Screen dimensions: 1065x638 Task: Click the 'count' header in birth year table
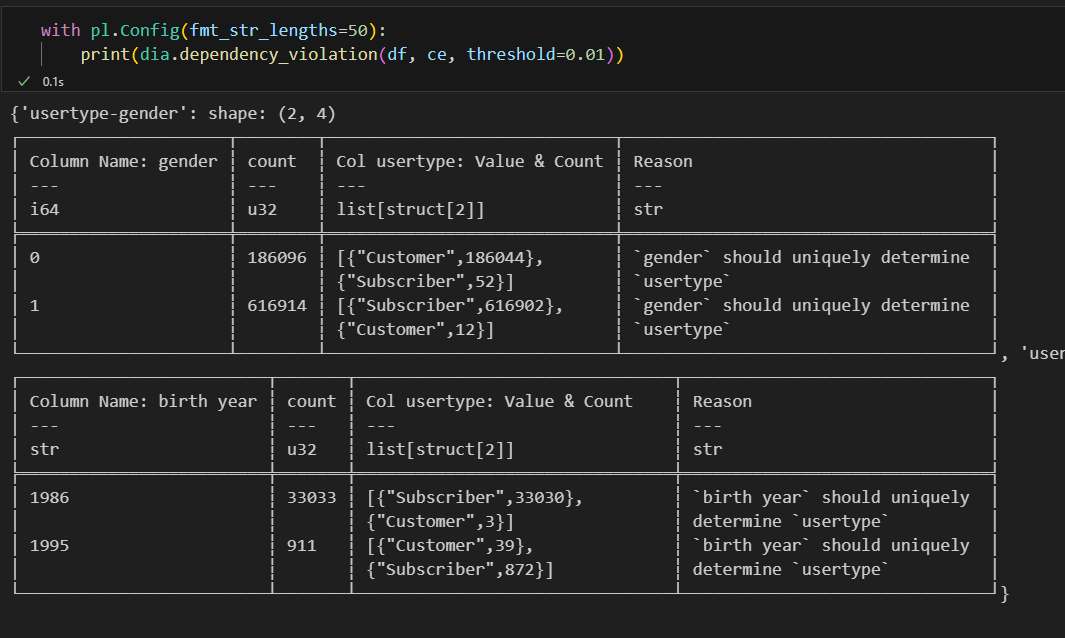pos(311,402)
